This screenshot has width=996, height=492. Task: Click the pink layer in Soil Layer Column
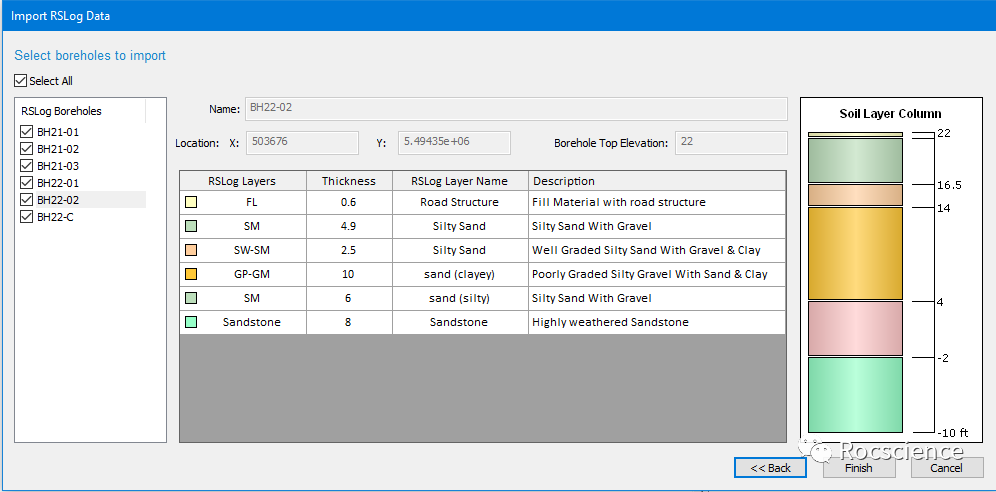(855, 328)
